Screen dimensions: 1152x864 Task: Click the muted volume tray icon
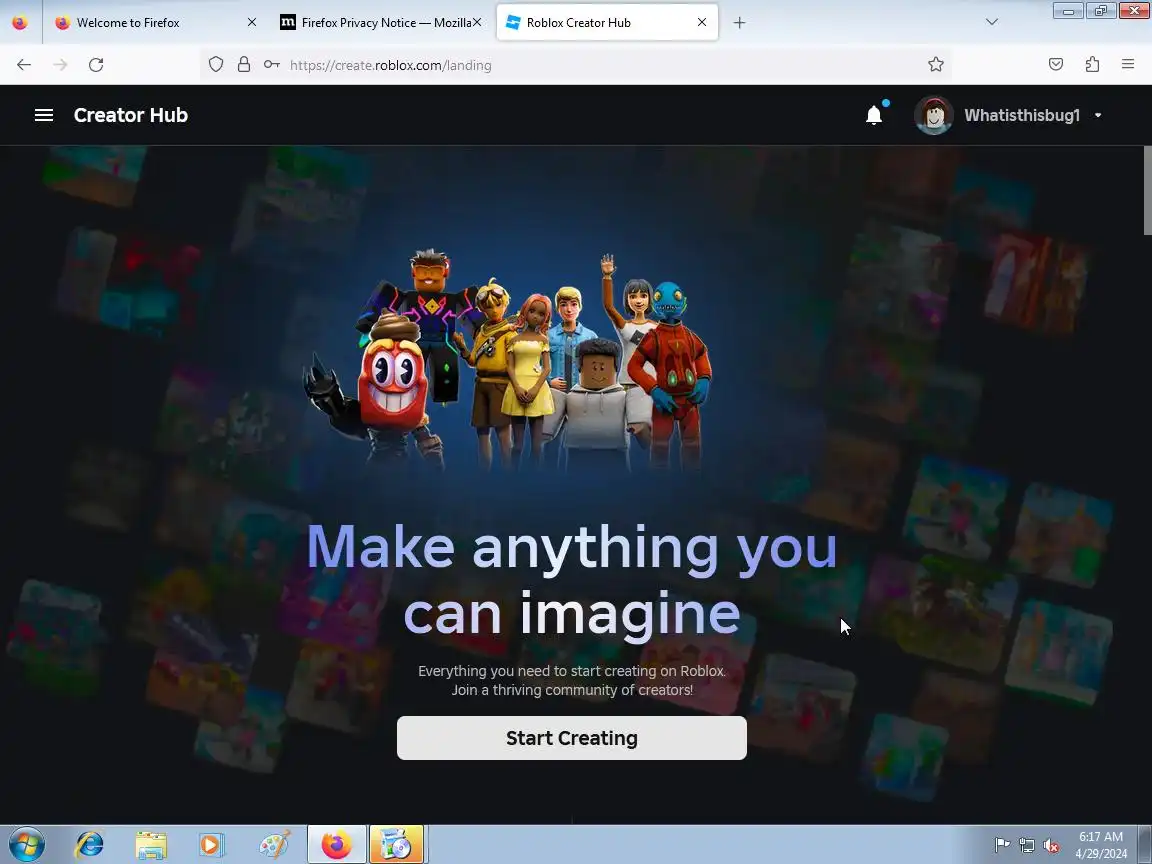point(1051,846)
